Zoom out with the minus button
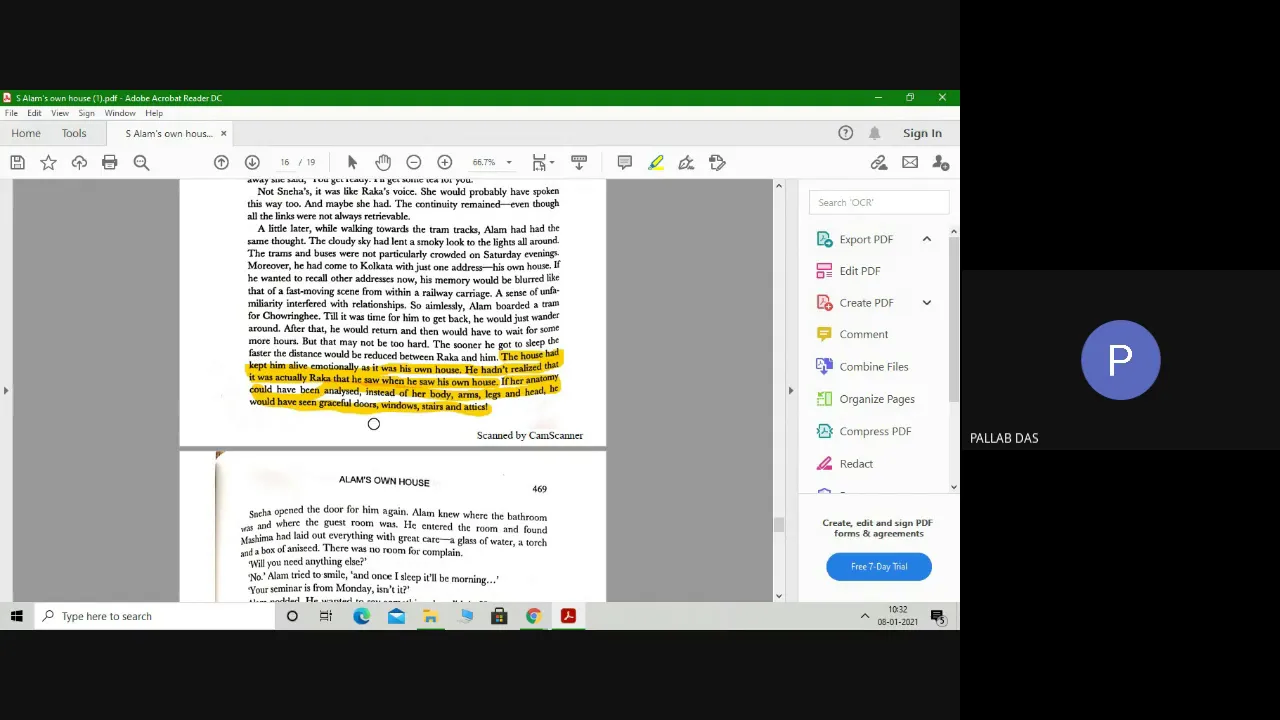 (x=414, y=162)
